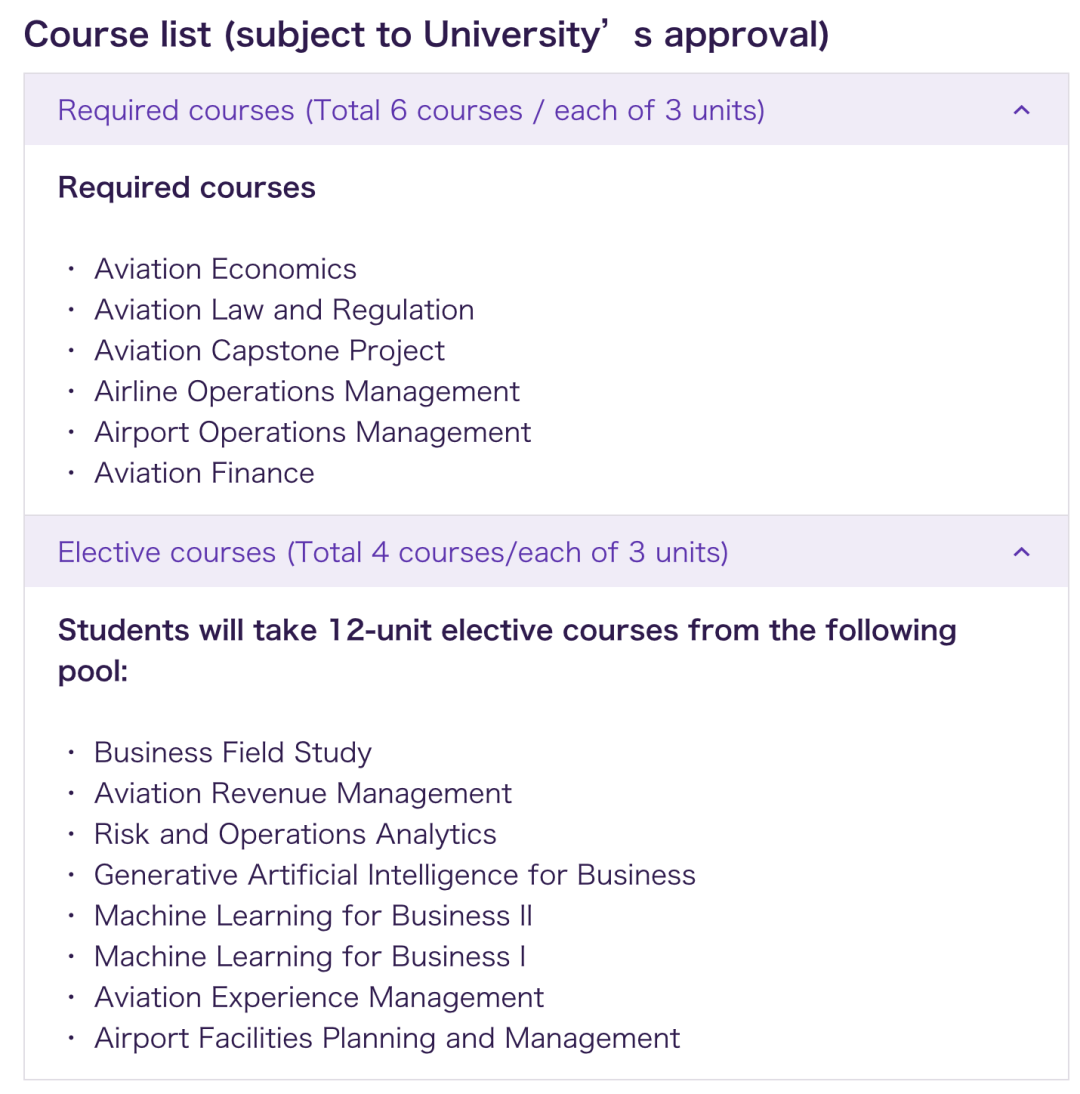Select Aviation Experience Management elective
Screen dimensions: 1080x1094
[x=319, y=998]
